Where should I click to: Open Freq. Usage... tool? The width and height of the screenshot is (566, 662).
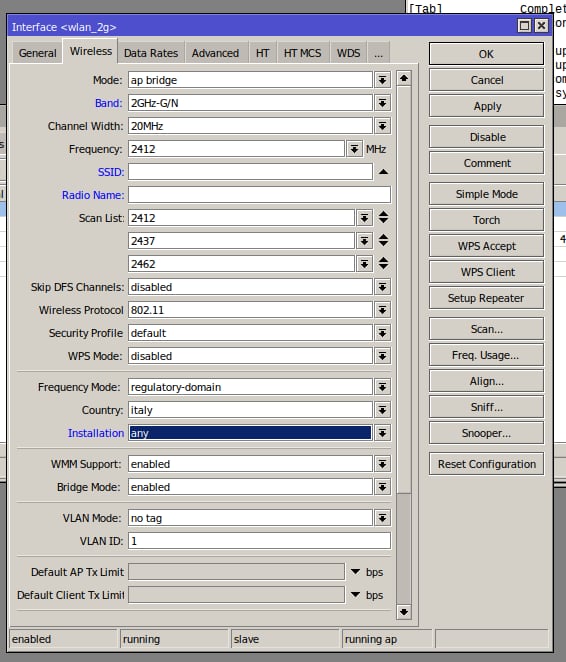click(x=486, y=355)
